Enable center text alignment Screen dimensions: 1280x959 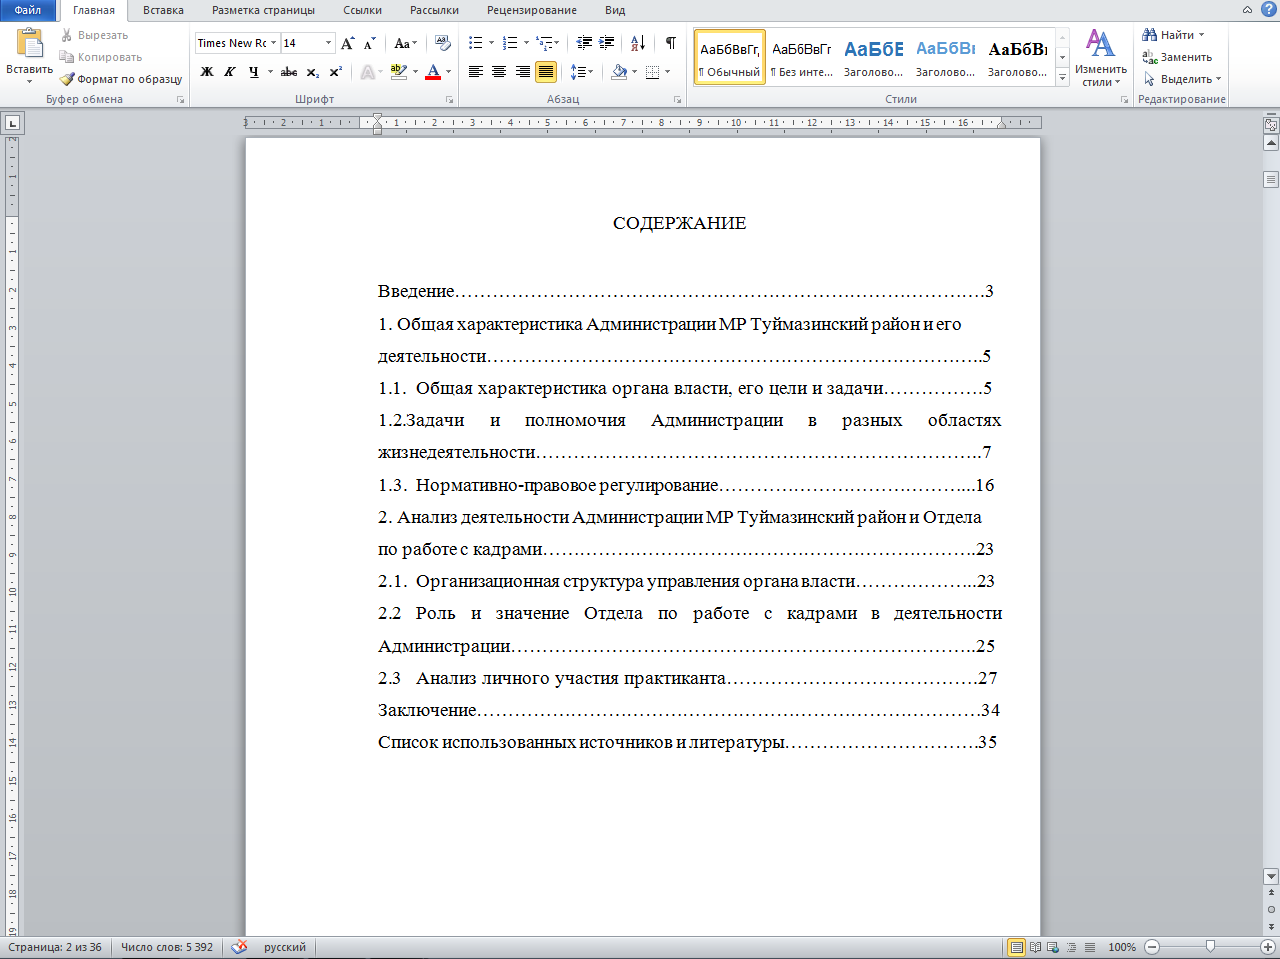(x=499, y=72)
